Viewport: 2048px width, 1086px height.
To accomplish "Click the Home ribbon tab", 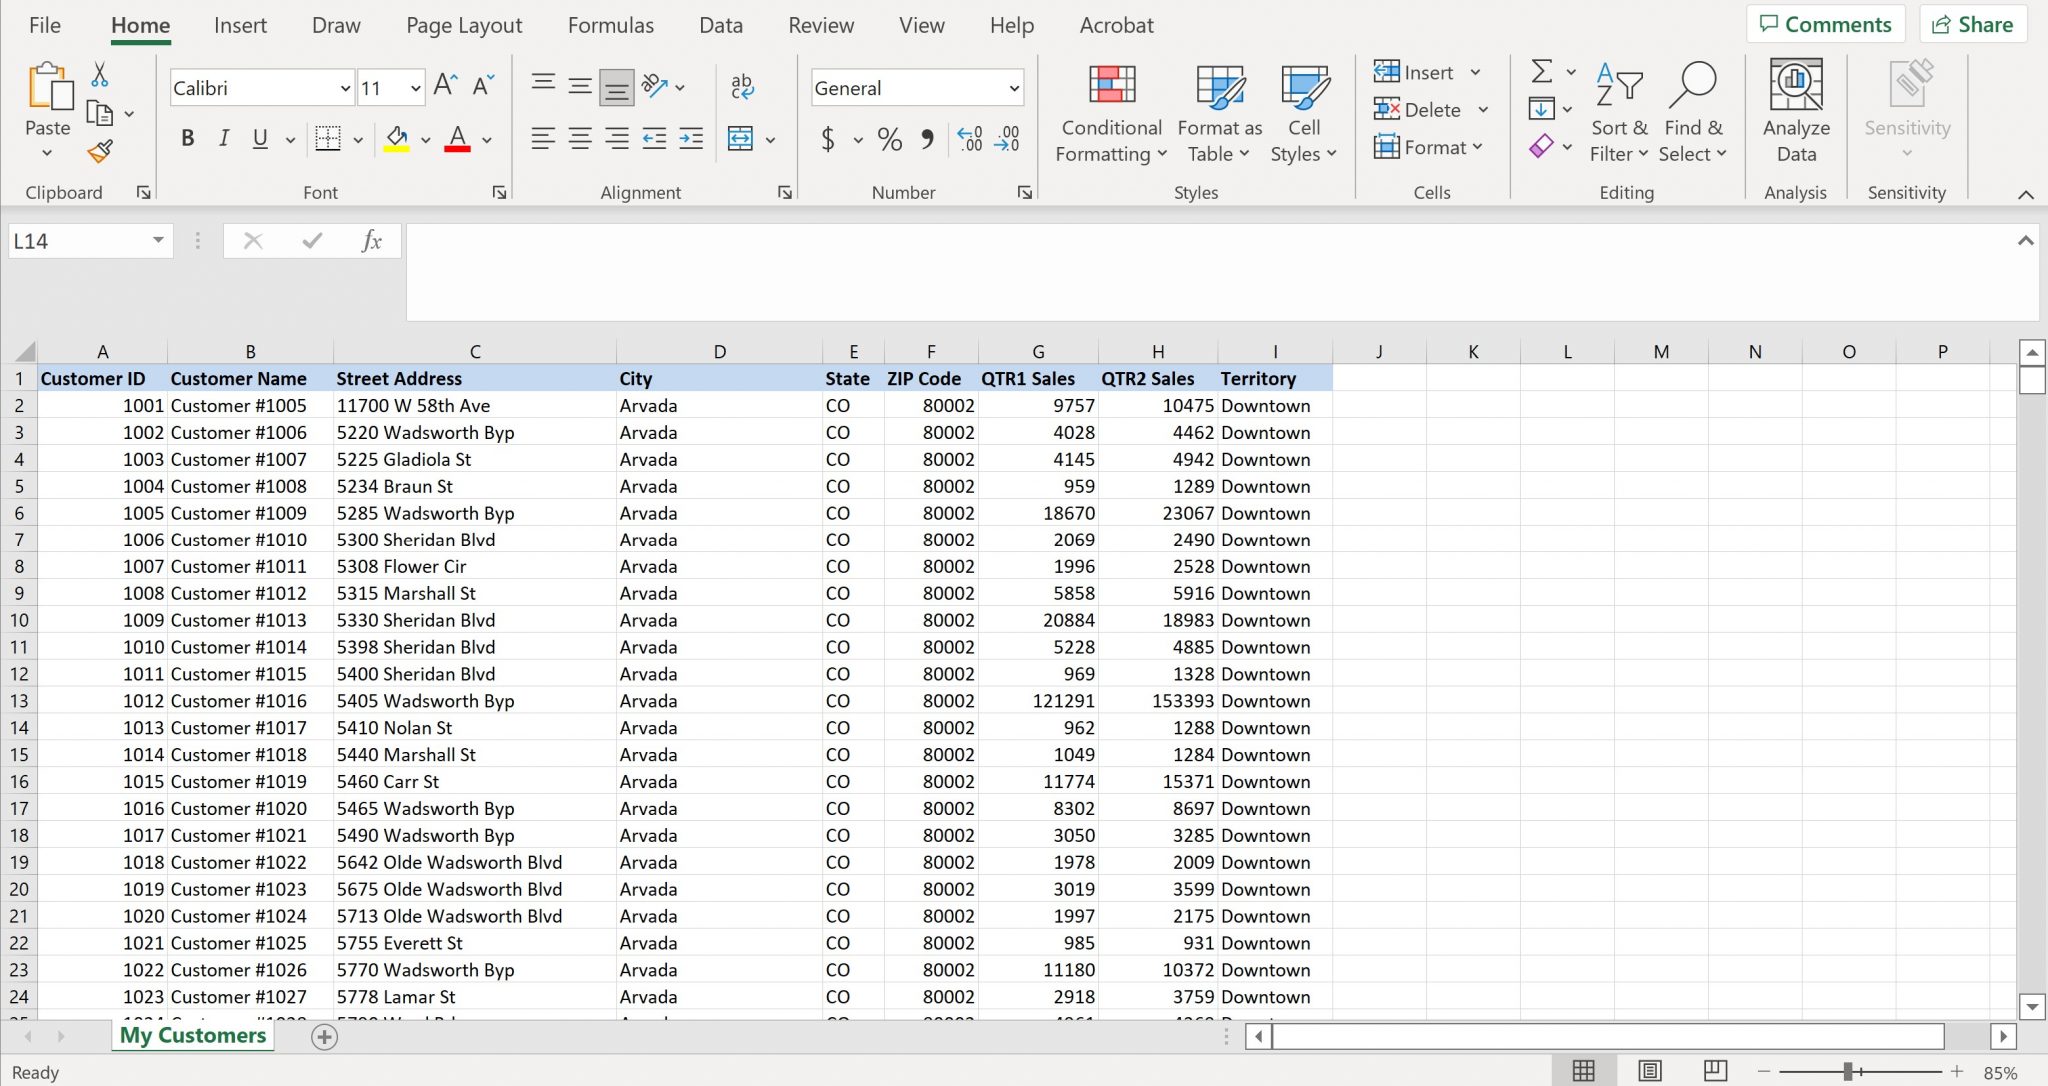I will coord(140,26).
